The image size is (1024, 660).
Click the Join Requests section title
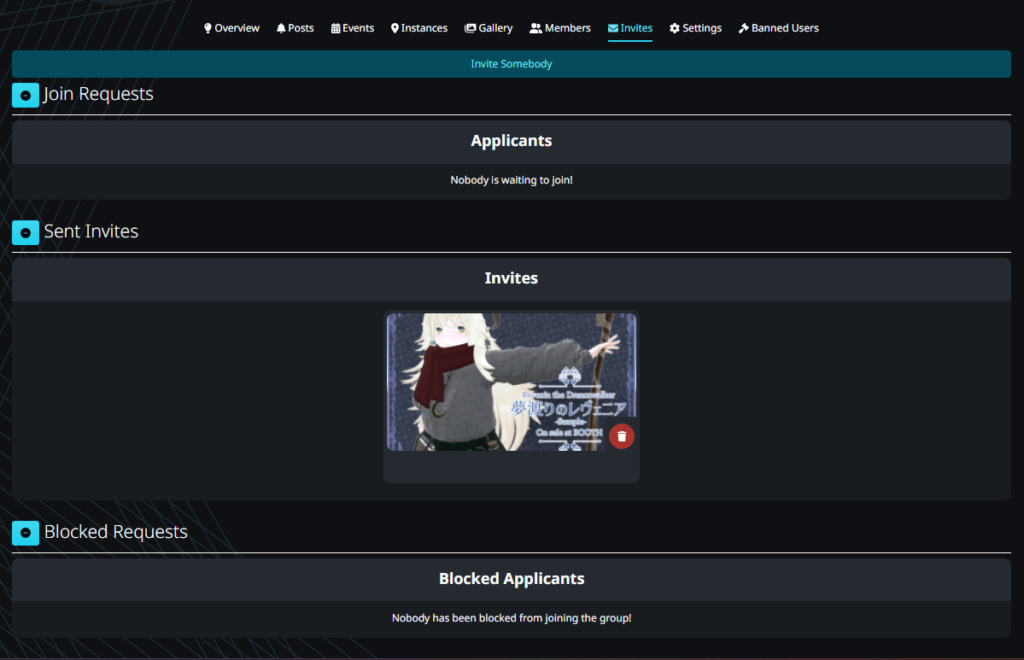98,95
